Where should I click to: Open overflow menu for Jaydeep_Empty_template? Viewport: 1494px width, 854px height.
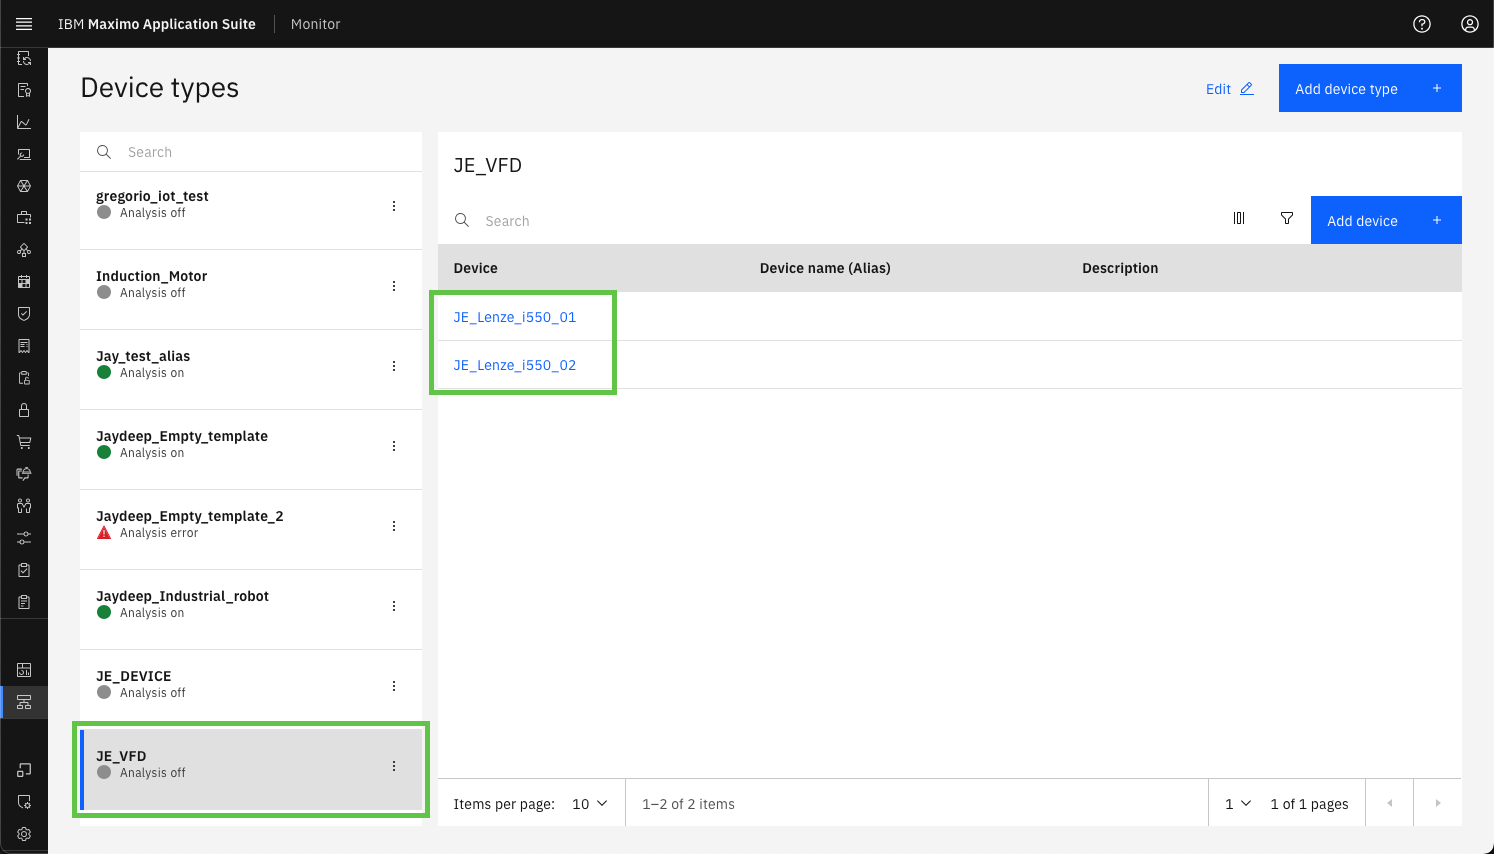click(394, 446)
